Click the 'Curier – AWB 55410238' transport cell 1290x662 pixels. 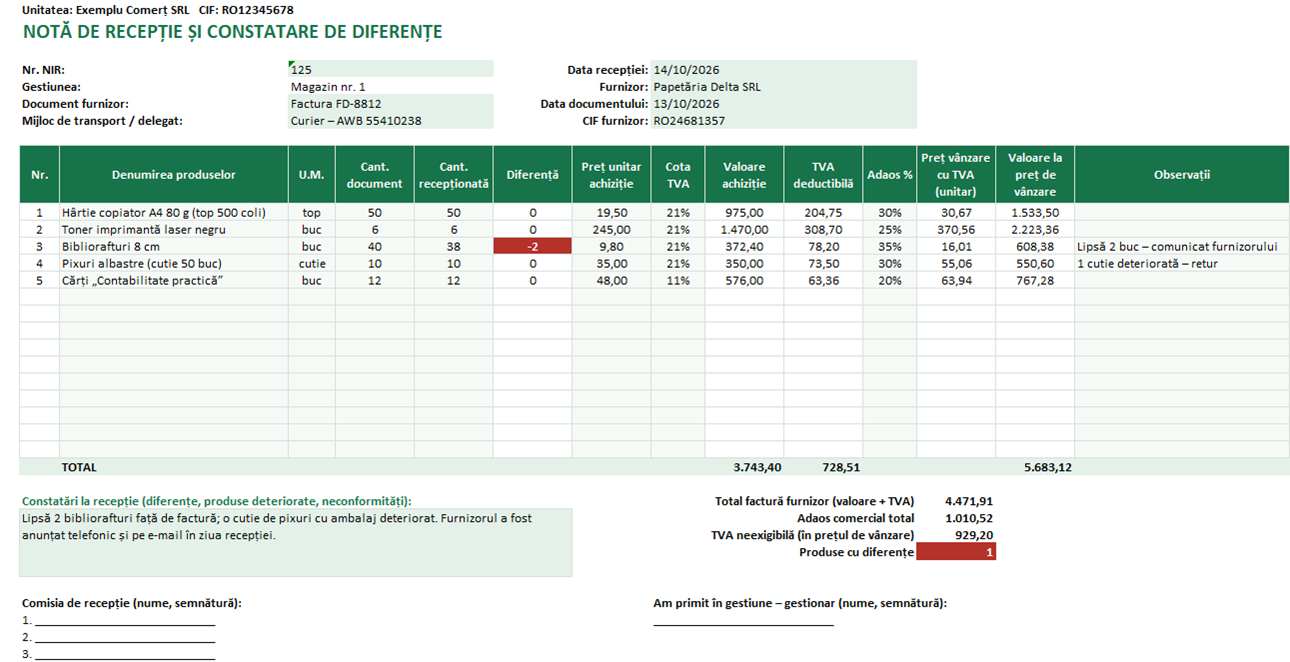pyautogui.click(x=390, y=120)
